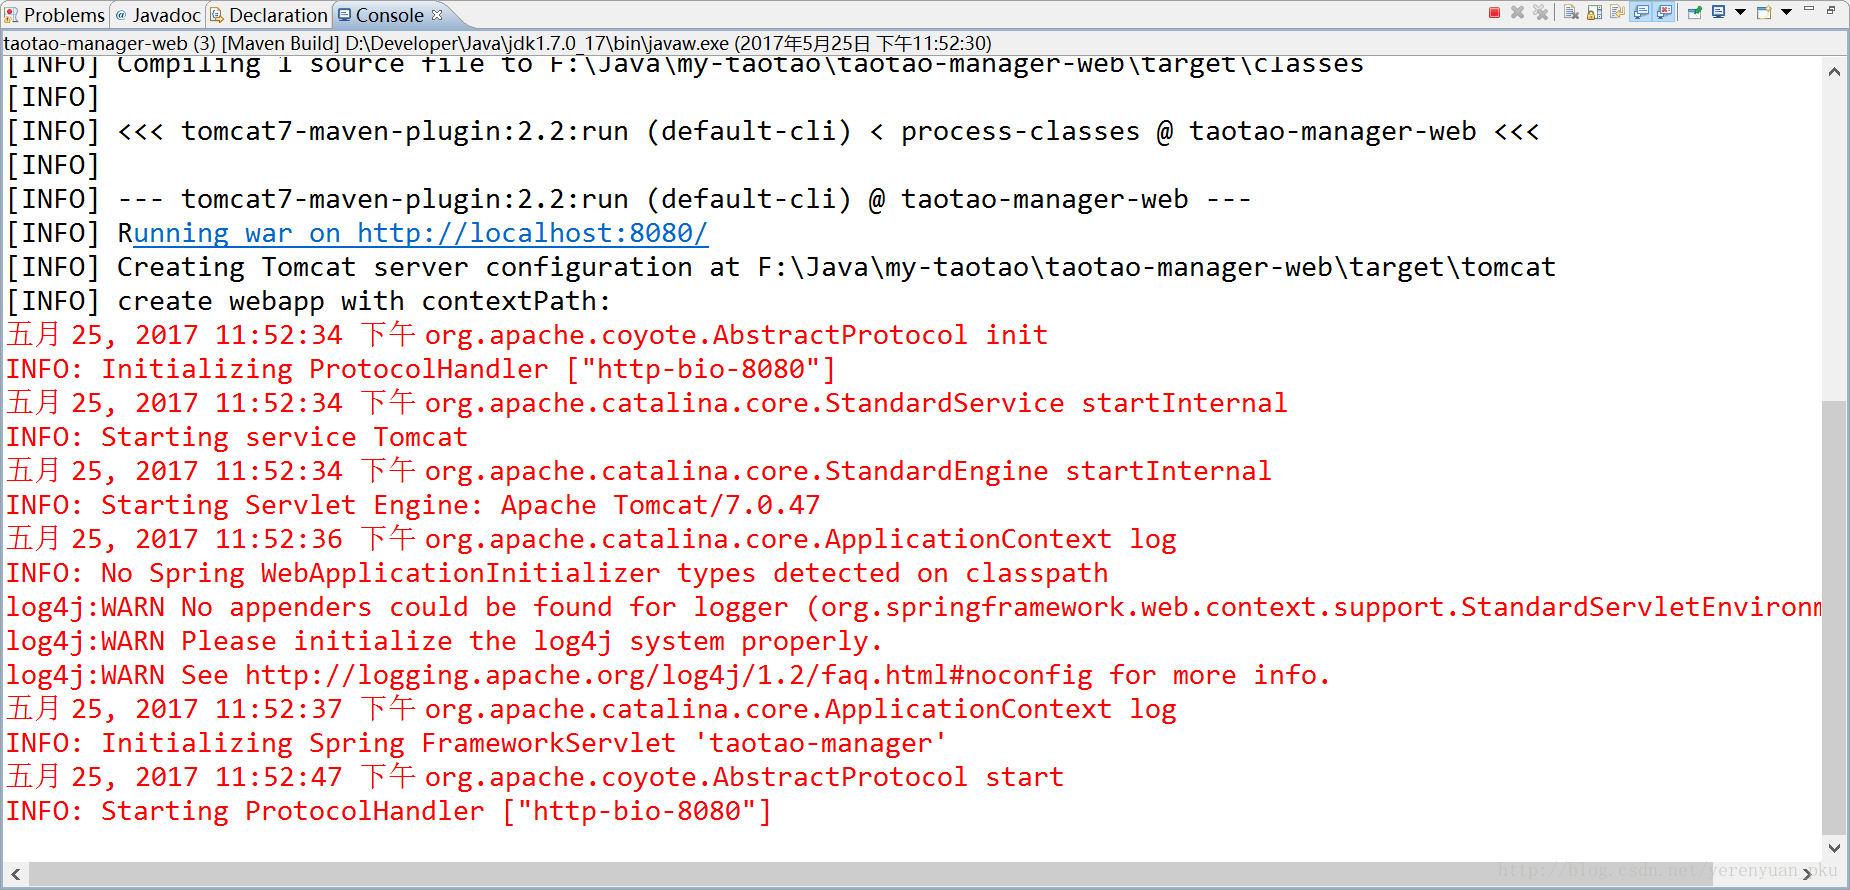This screenshot has height=890, width=1850.
Task: Toggle show console on standard error change
Action: [1663, 12]
